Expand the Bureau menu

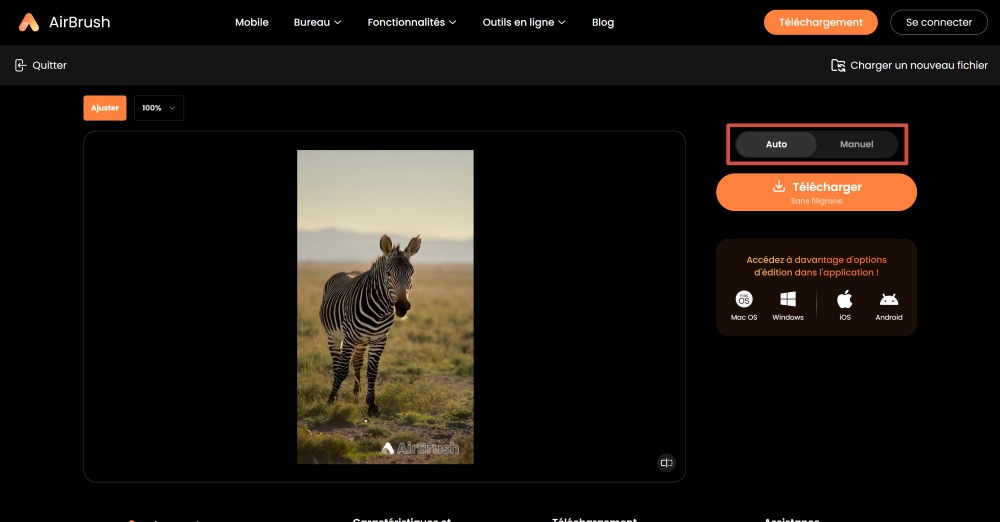click(318, 22)
